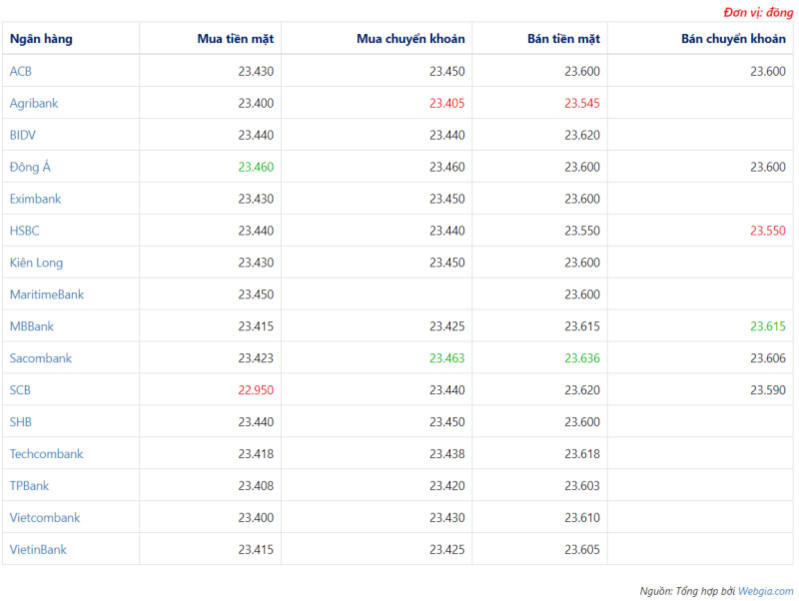Click the Sacombank link
This screenshot has height=601, width=799.
pyautogui.click(x=41, y=358)
